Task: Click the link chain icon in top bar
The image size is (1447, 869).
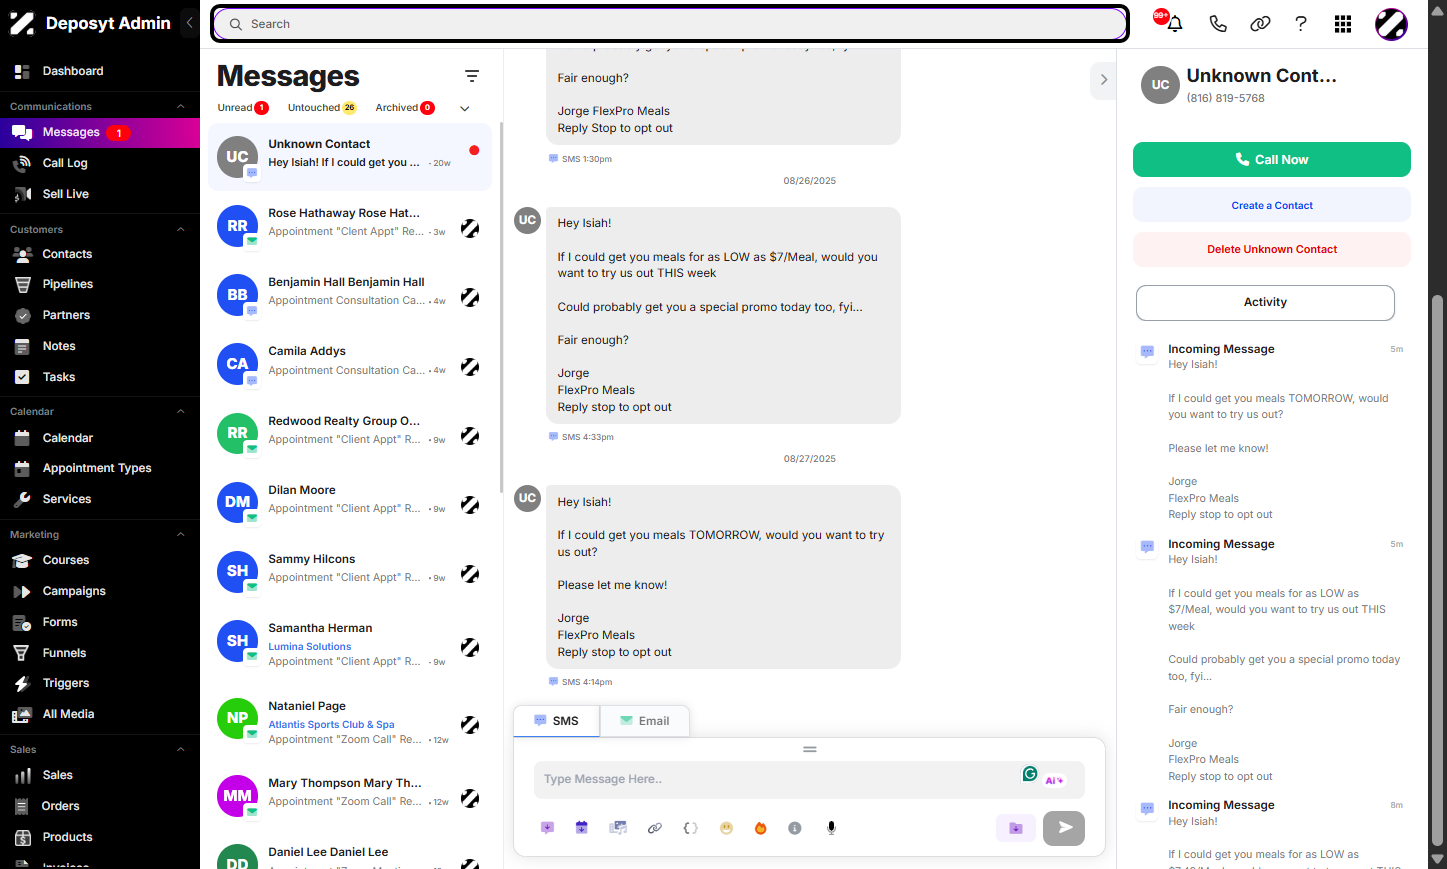Action: coord(1260,24)
